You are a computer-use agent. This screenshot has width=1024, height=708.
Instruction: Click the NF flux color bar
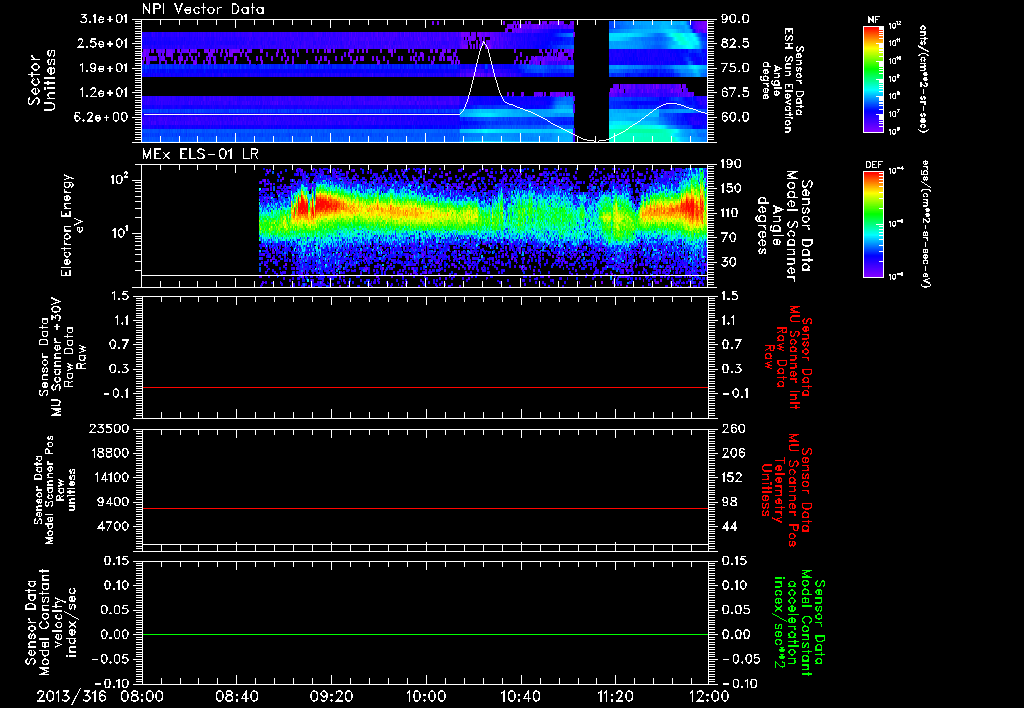pyautogui.click(x=874, y=78)
